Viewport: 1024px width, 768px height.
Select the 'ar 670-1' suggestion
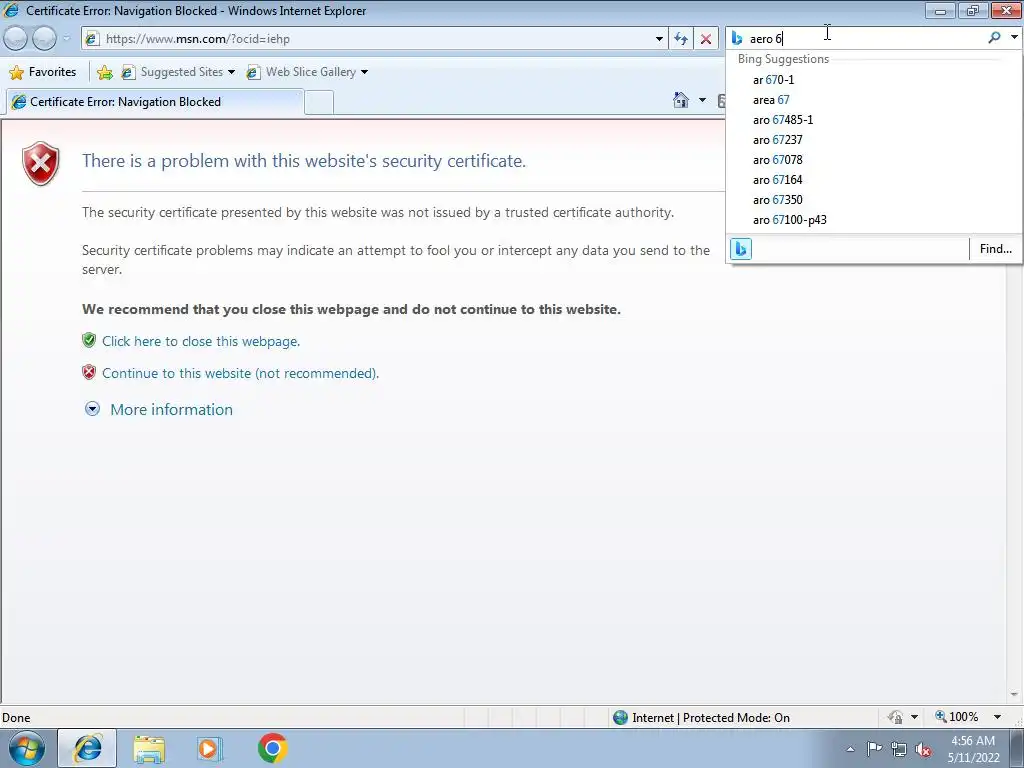(874, 80)
